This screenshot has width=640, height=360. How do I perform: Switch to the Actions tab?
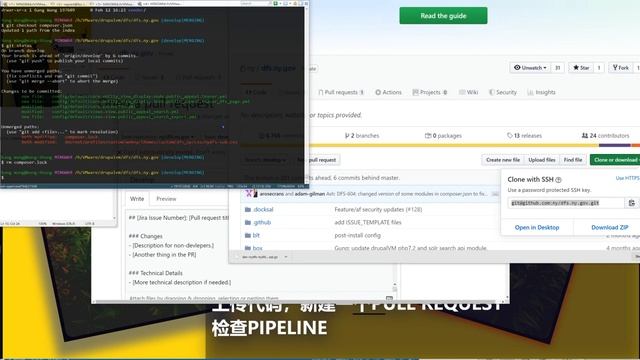(x=388, y=92)
